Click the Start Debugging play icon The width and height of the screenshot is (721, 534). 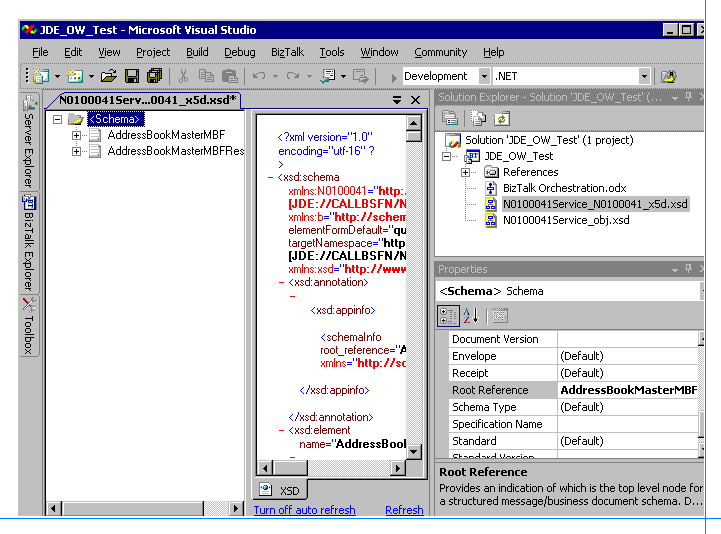[394, 77]
